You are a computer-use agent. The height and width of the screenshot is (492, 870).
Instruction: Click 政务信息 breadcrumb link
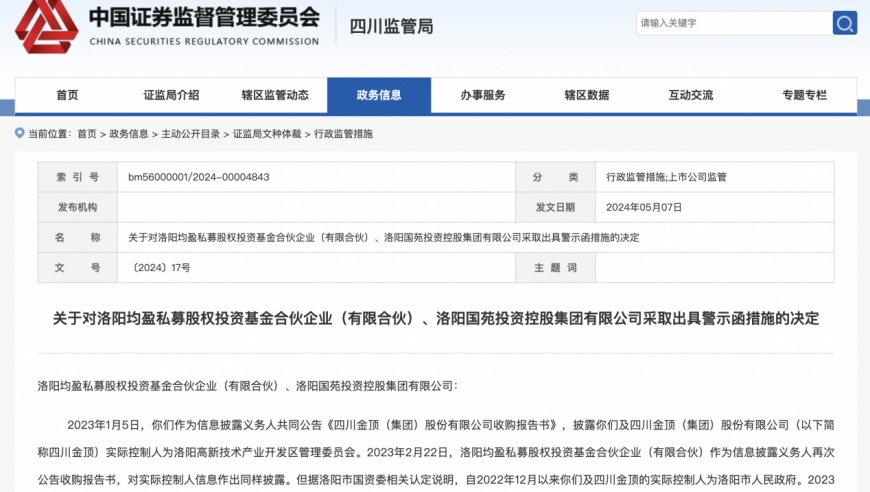point(129,134)
